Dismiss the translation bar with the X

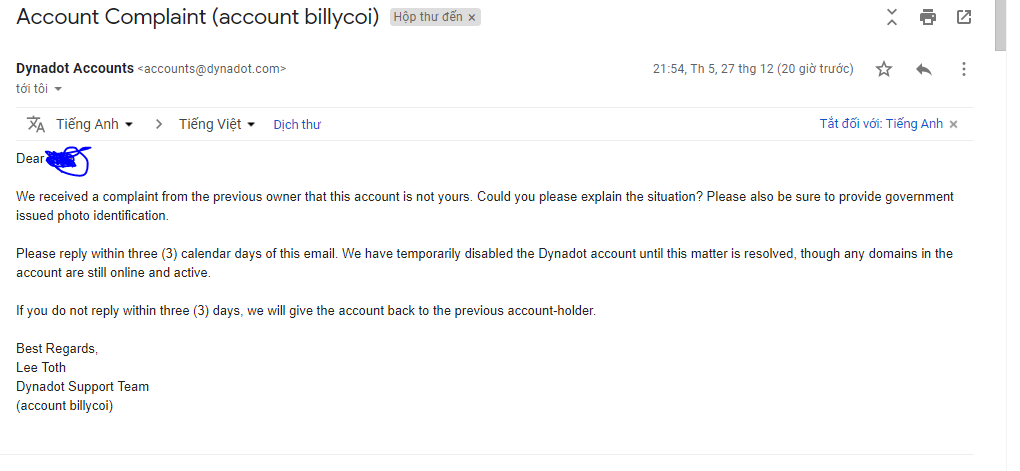[x=953, y=125]
